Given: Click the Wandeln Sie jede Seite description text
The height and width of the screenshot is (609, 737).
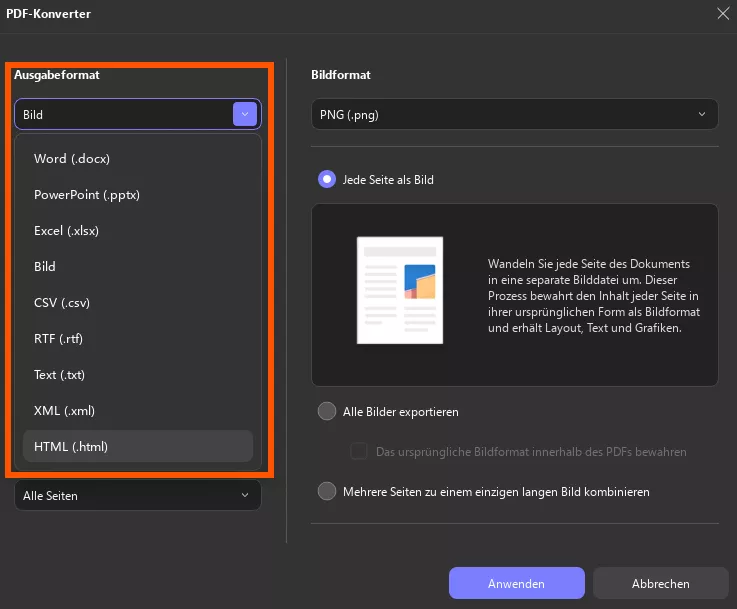Looking at the screenshot, I should [x=594, y=296].
